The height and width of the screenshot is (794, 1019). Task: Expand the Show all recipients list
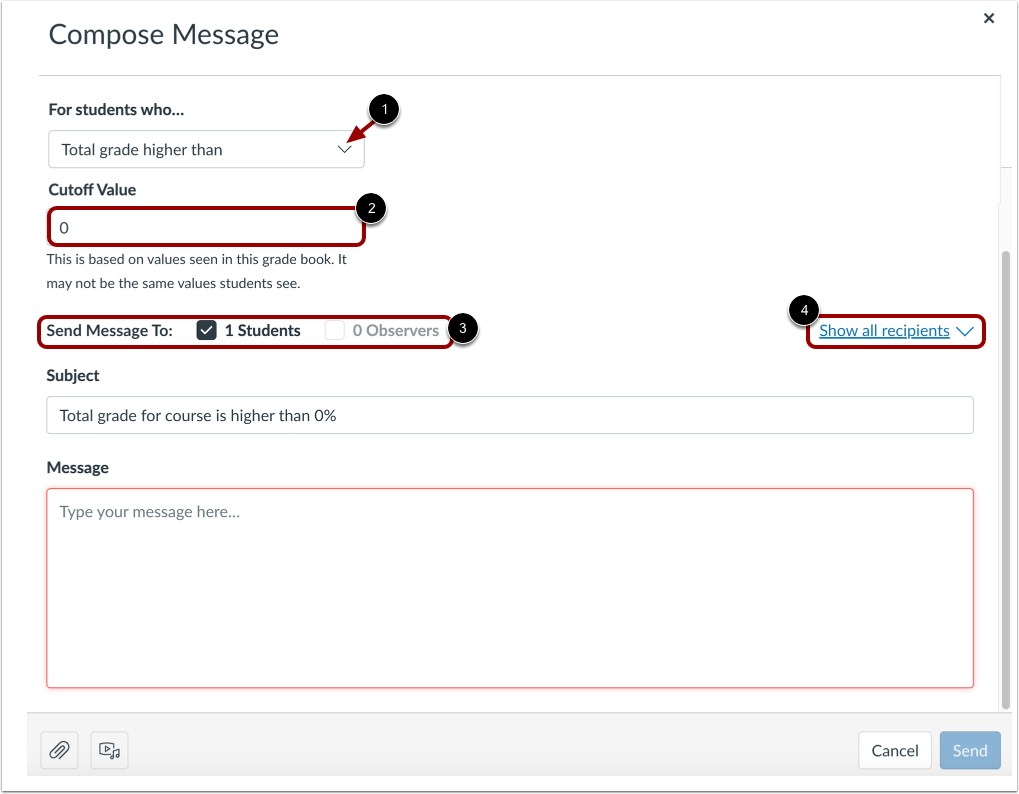tap(883, 330)
